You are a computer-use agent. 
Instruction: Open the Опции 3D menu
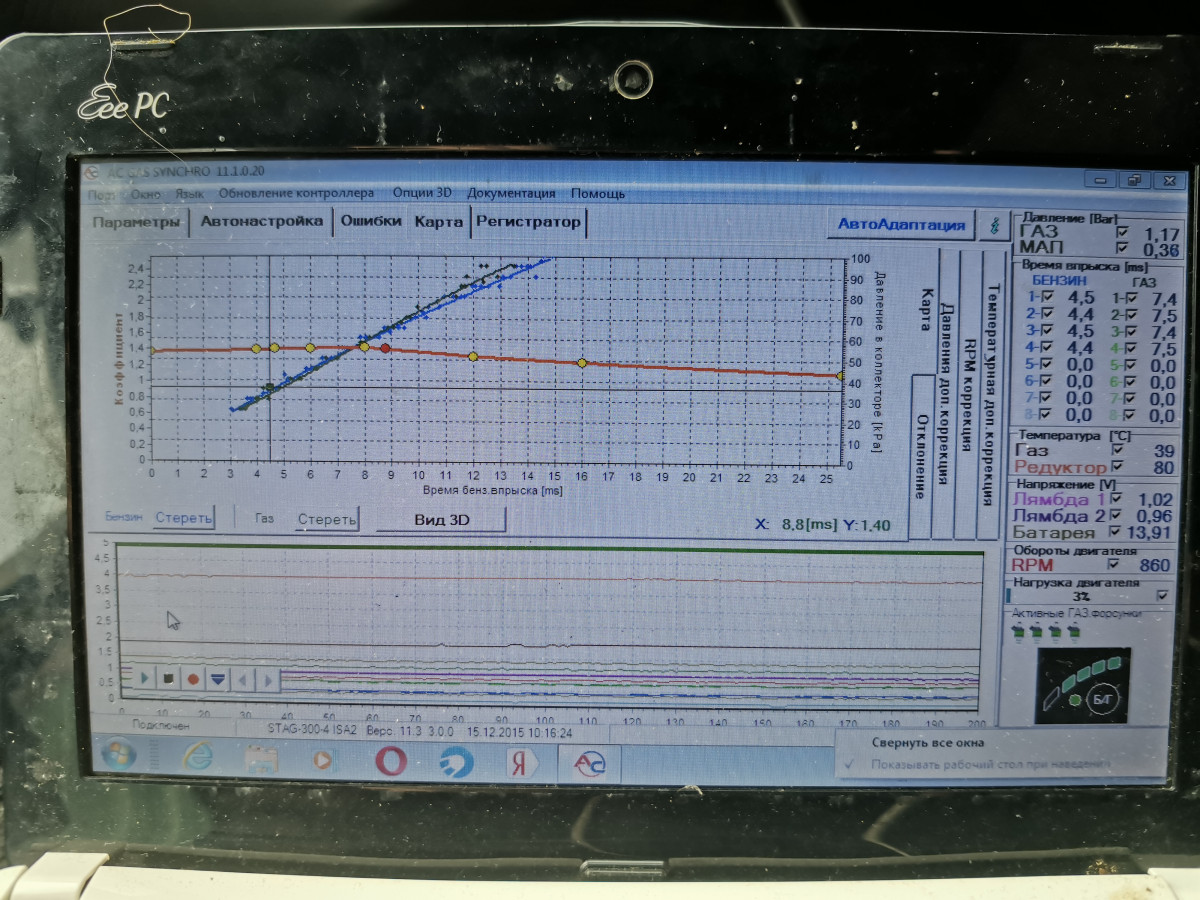[422, 193]
